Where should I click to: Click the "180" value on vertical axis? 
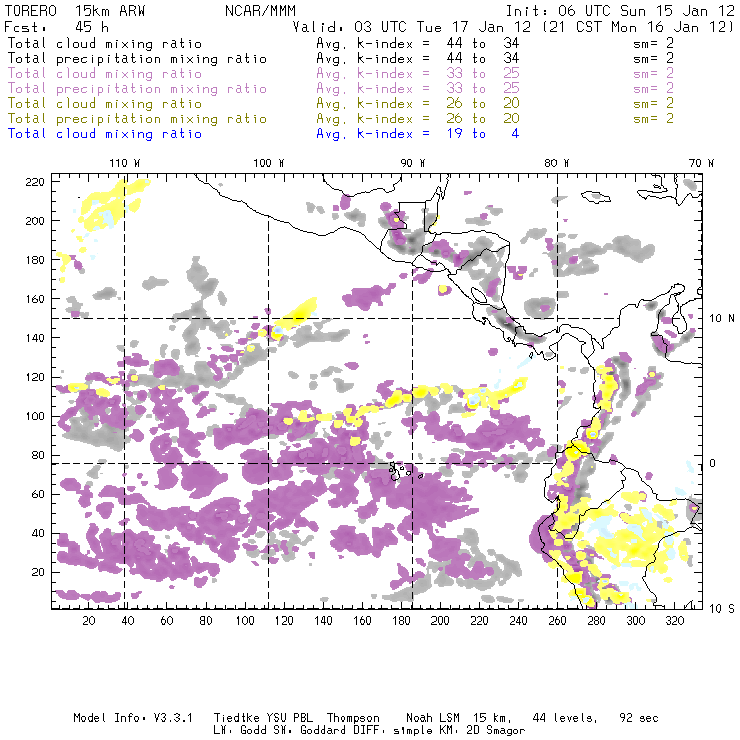click(35, 260)
